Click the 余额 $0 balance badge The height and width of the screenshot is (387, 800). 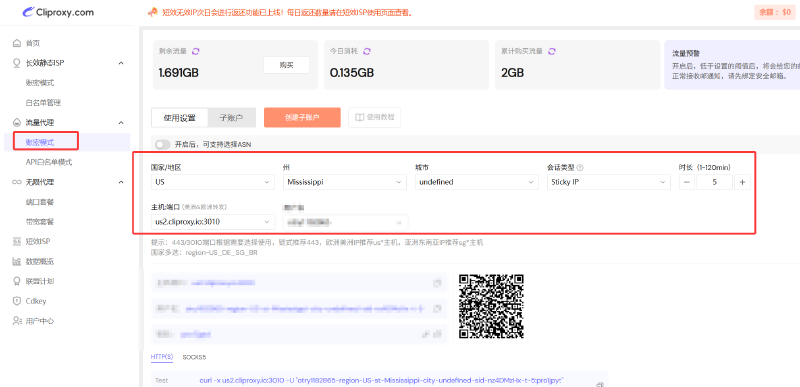click(774, 12)
